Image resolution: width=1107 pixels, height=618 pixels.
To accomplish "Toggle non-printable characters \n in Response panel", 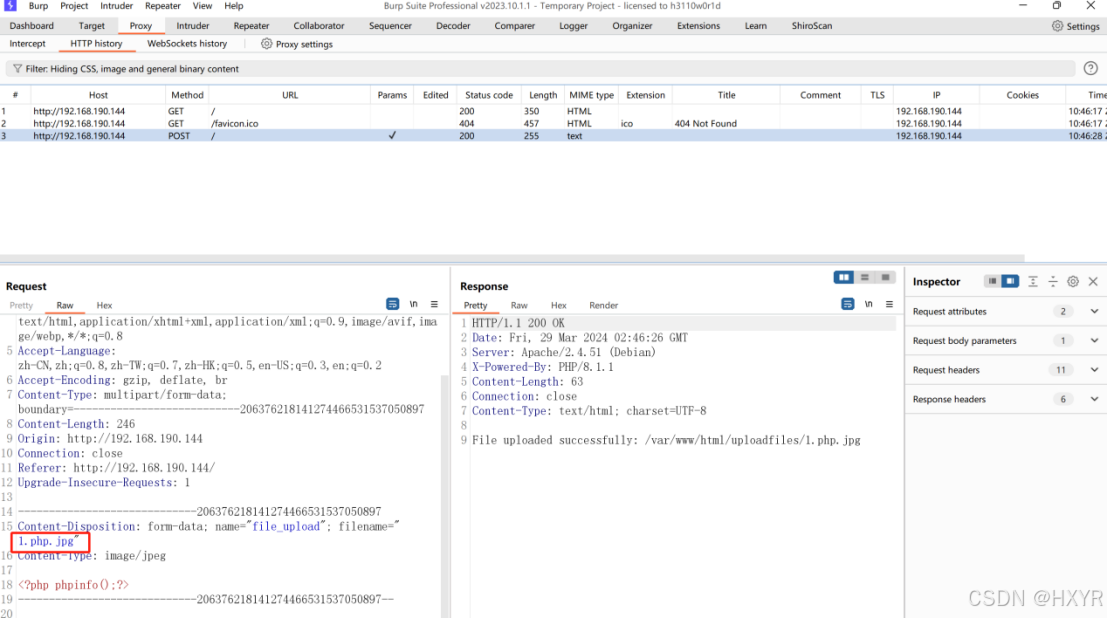I will tap(869, 304).
